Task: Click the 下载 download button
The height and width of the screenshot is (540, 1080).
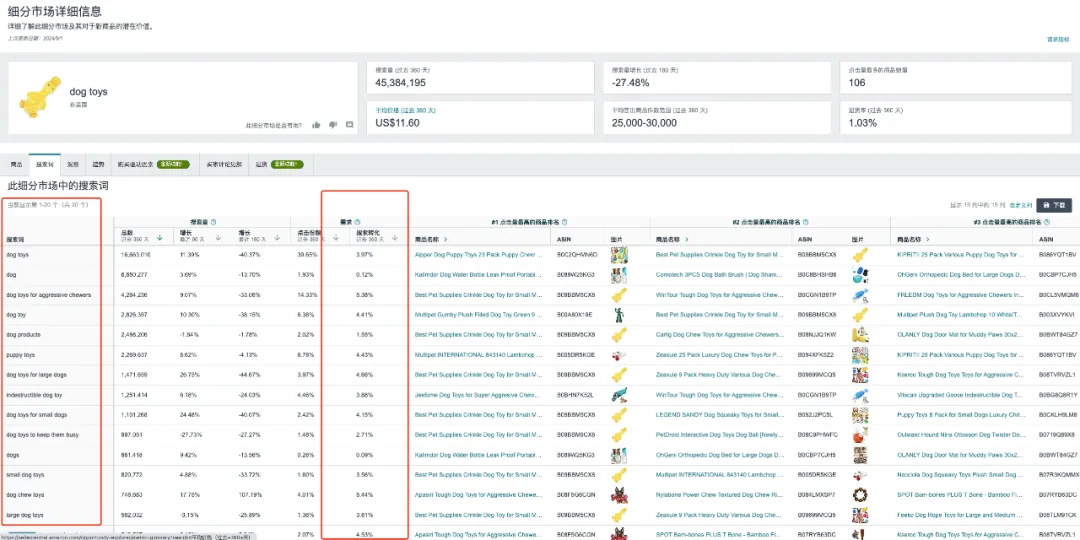Action: click(x=1054, y=205)
